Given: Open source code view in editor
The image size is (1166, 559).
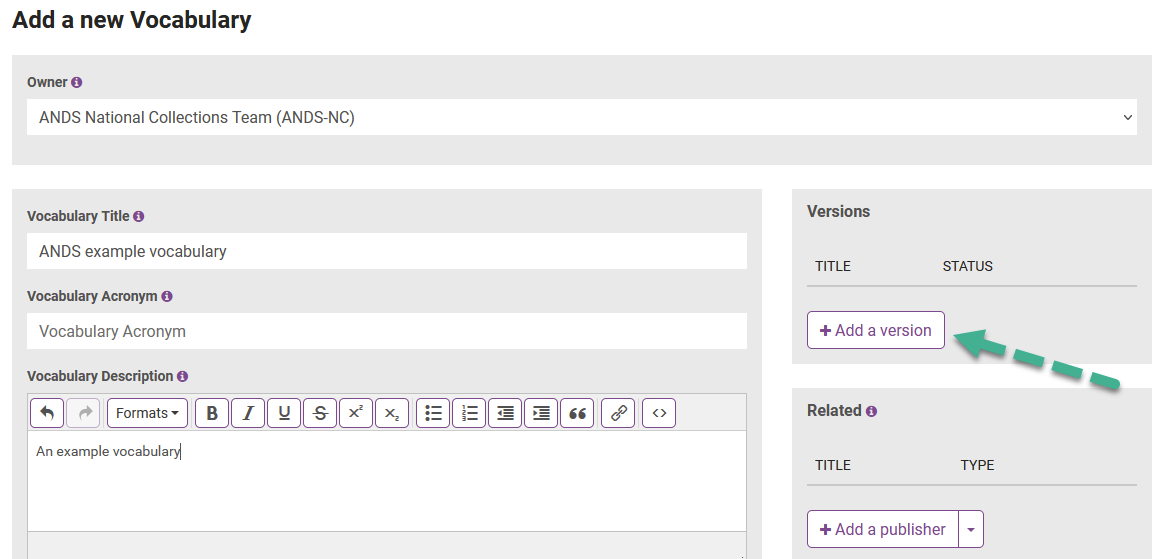Looking at the screenshot, I should [x=659, y=413].
